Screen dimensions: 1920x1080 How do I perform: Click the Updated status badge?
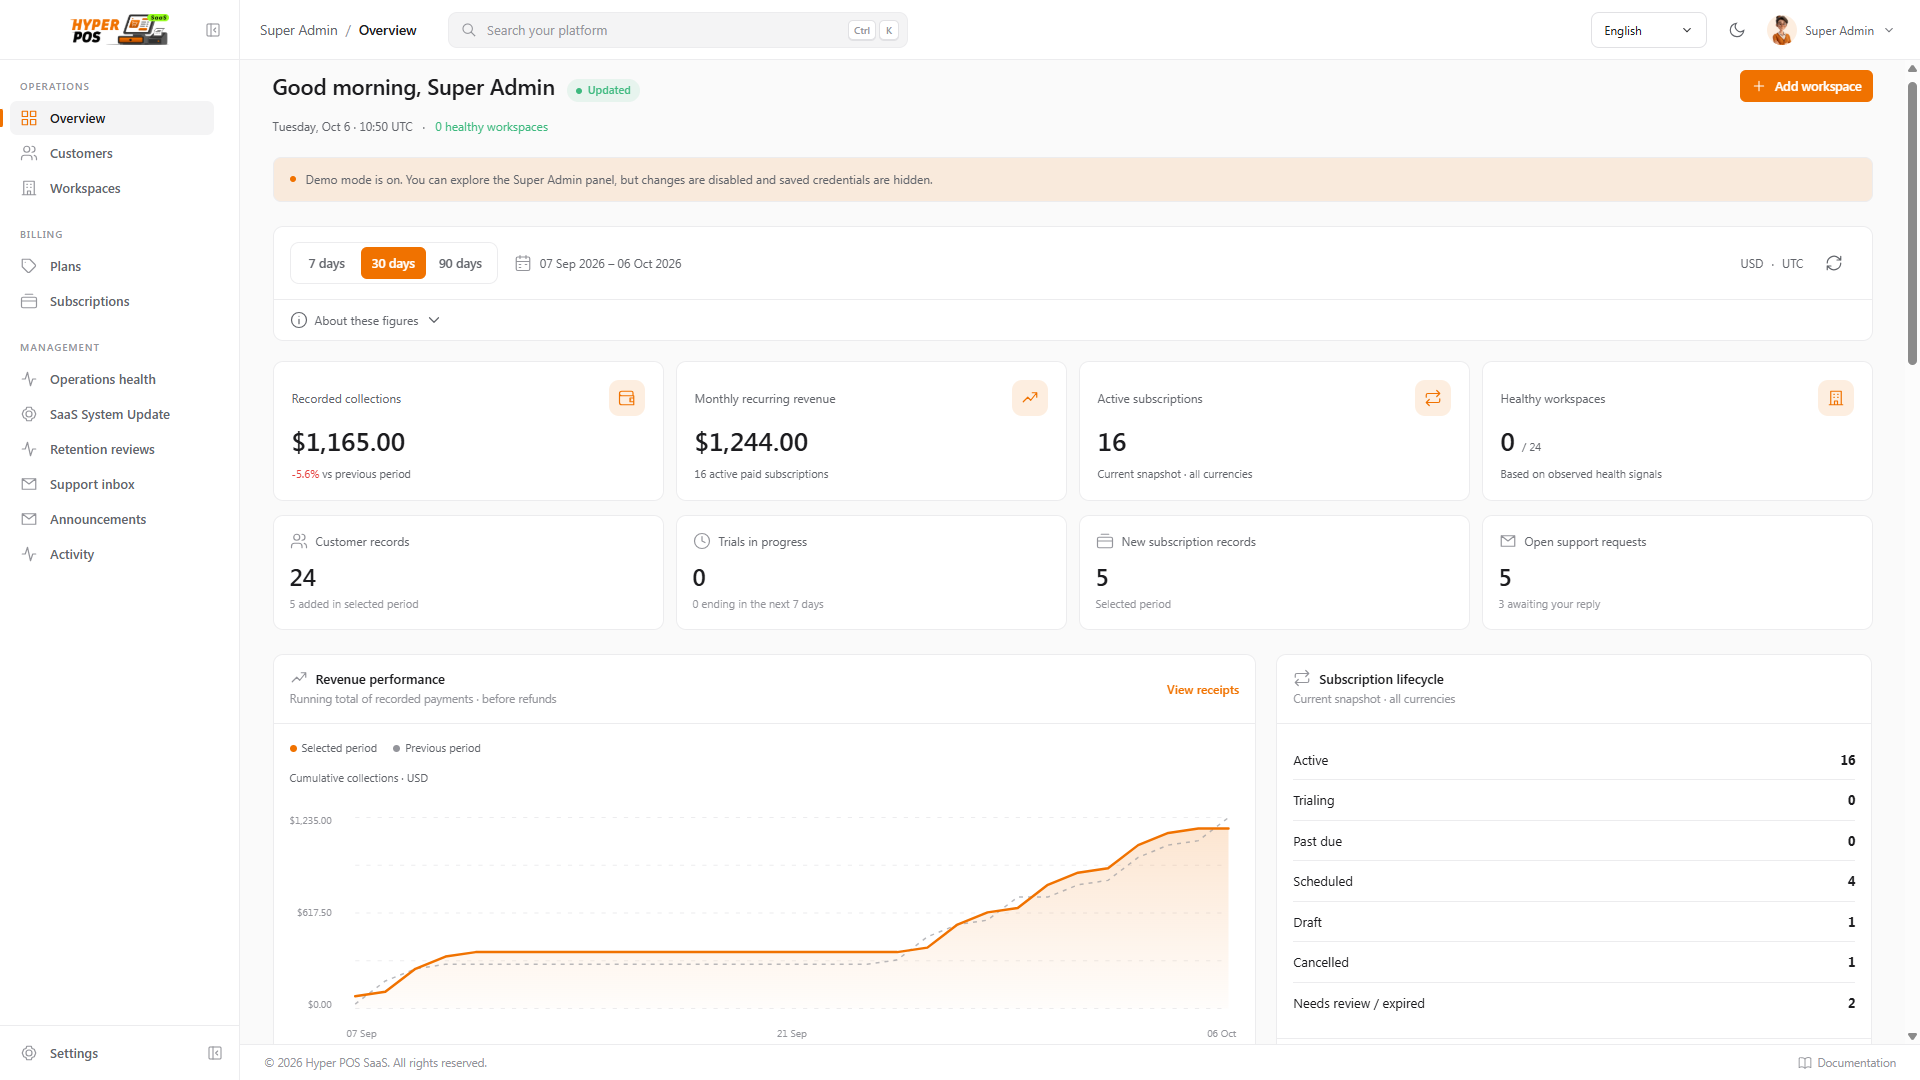point(603,90)
